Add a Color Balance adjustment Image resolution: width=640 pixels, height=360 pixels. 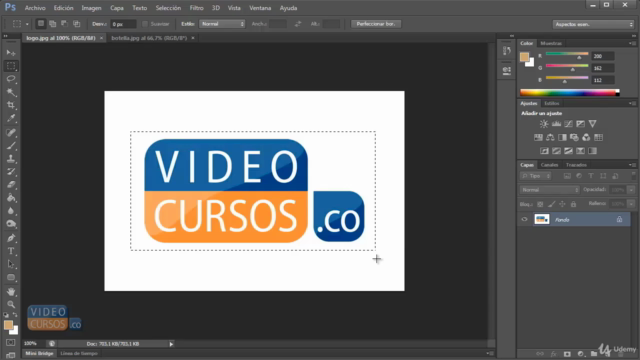[550, 138]
